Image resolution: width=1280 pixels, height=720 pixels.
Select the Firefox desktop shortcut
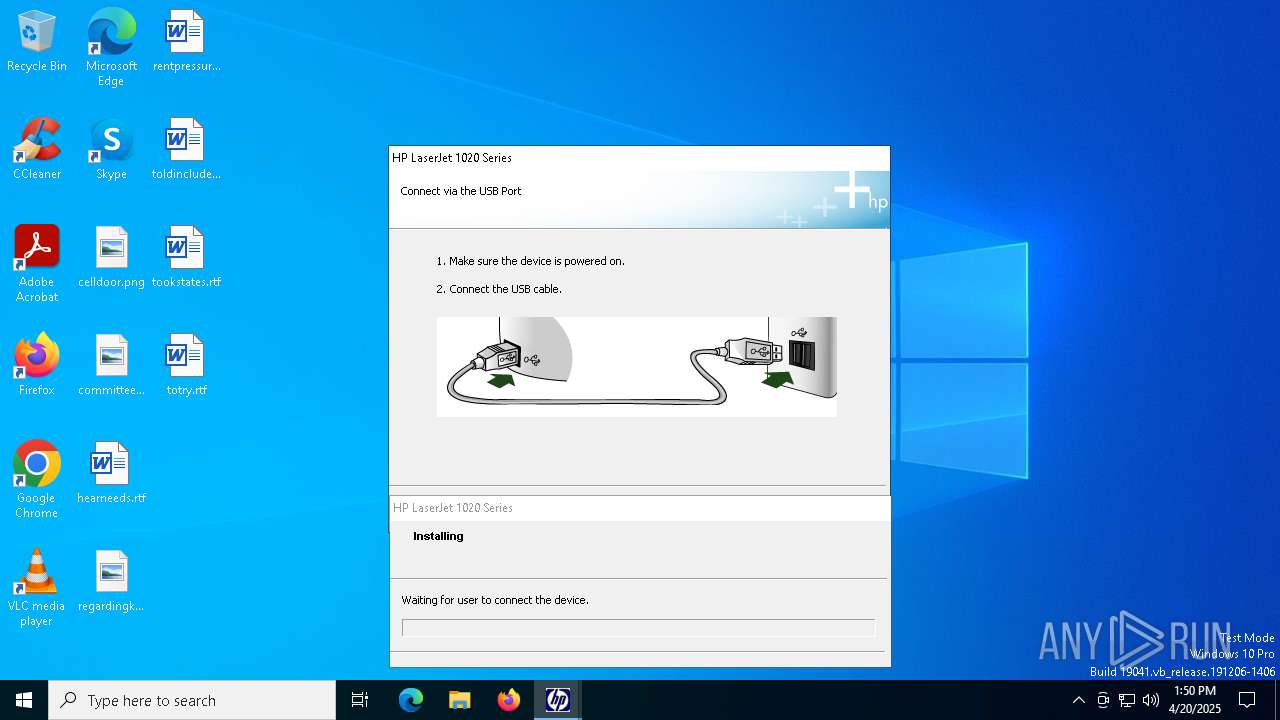click(37, 366)
